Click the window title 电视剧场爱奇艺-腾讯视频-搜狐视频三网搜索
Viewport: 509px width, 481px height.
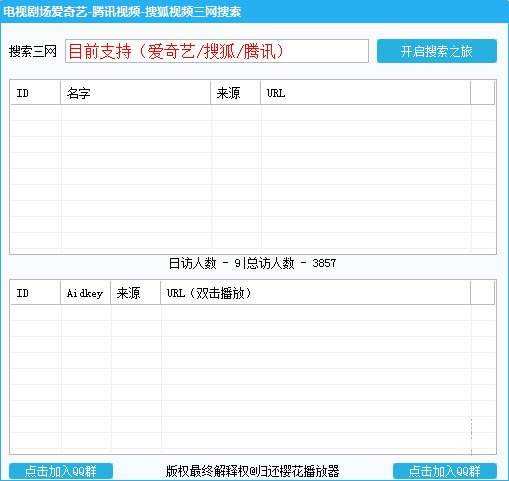click(122, 12)
